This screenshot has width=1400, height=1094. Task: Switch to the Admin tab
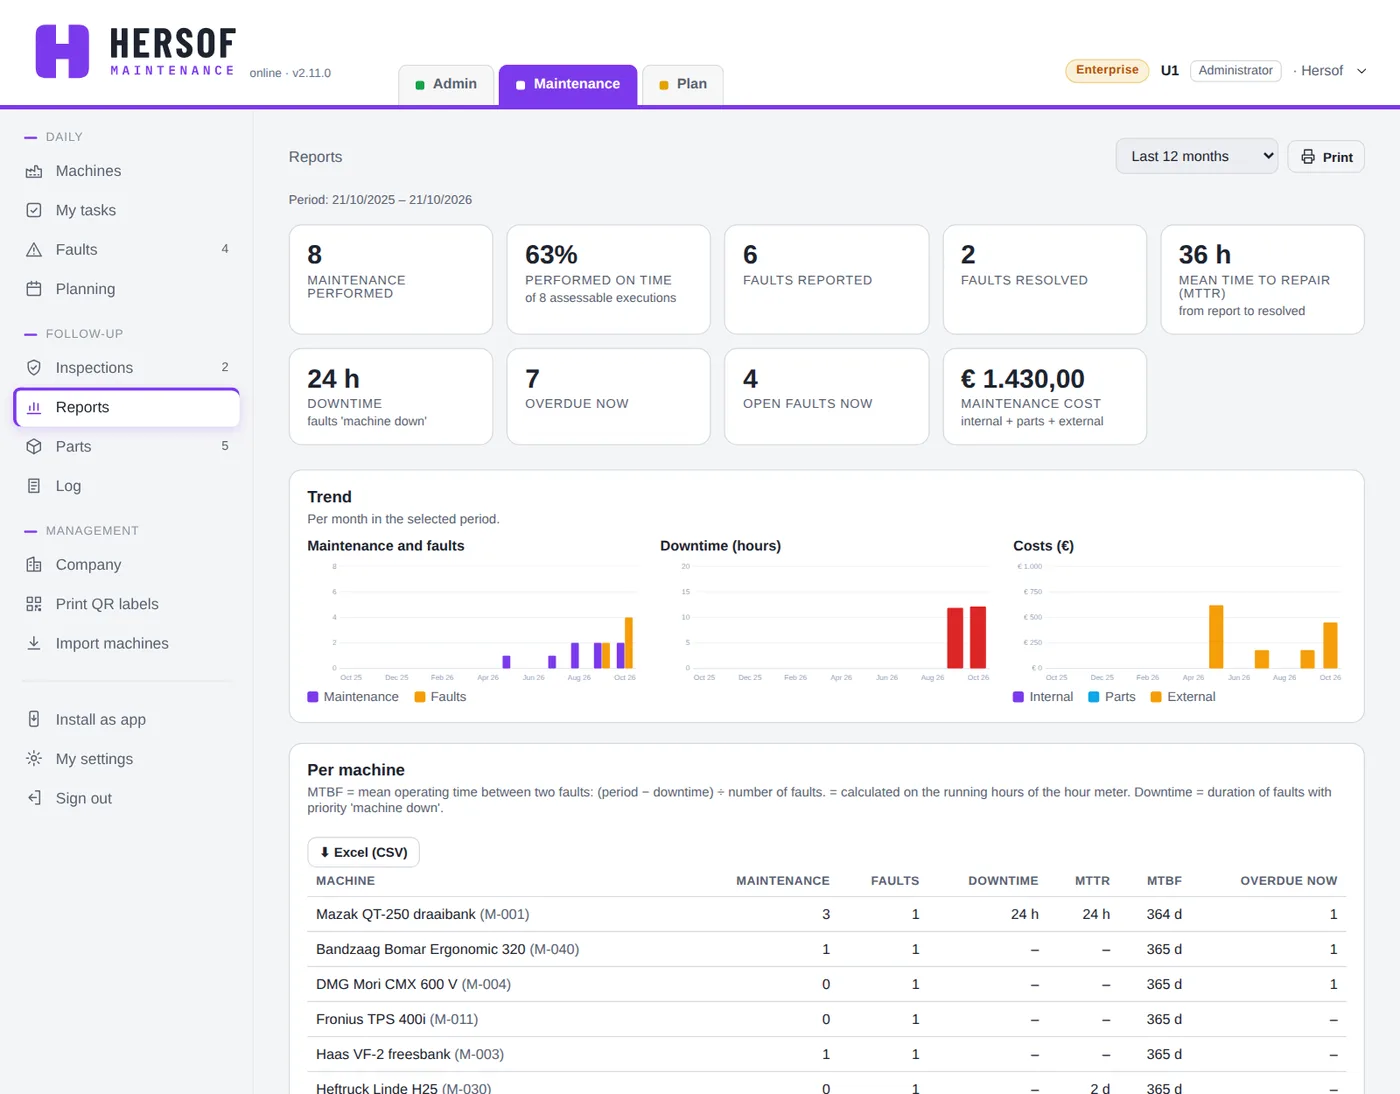point(446,84)
